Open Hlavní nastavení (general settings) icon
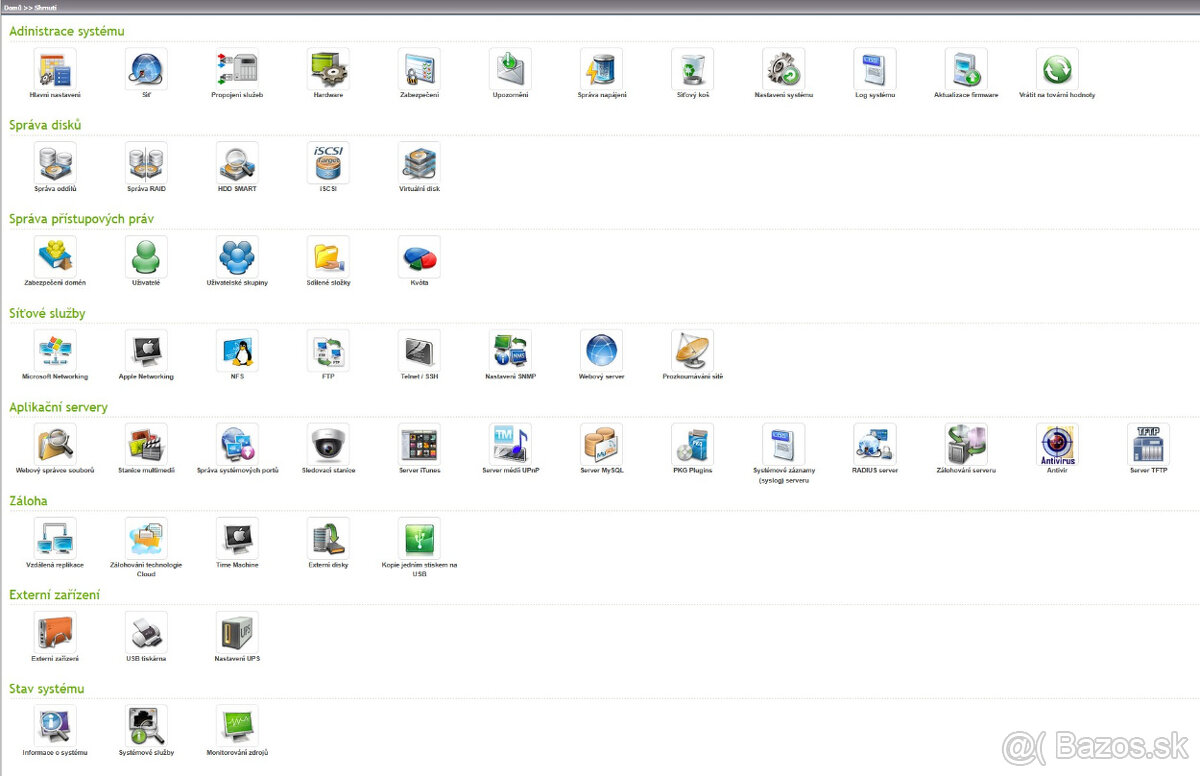1200x776 pixels. [x=55, y=69]
